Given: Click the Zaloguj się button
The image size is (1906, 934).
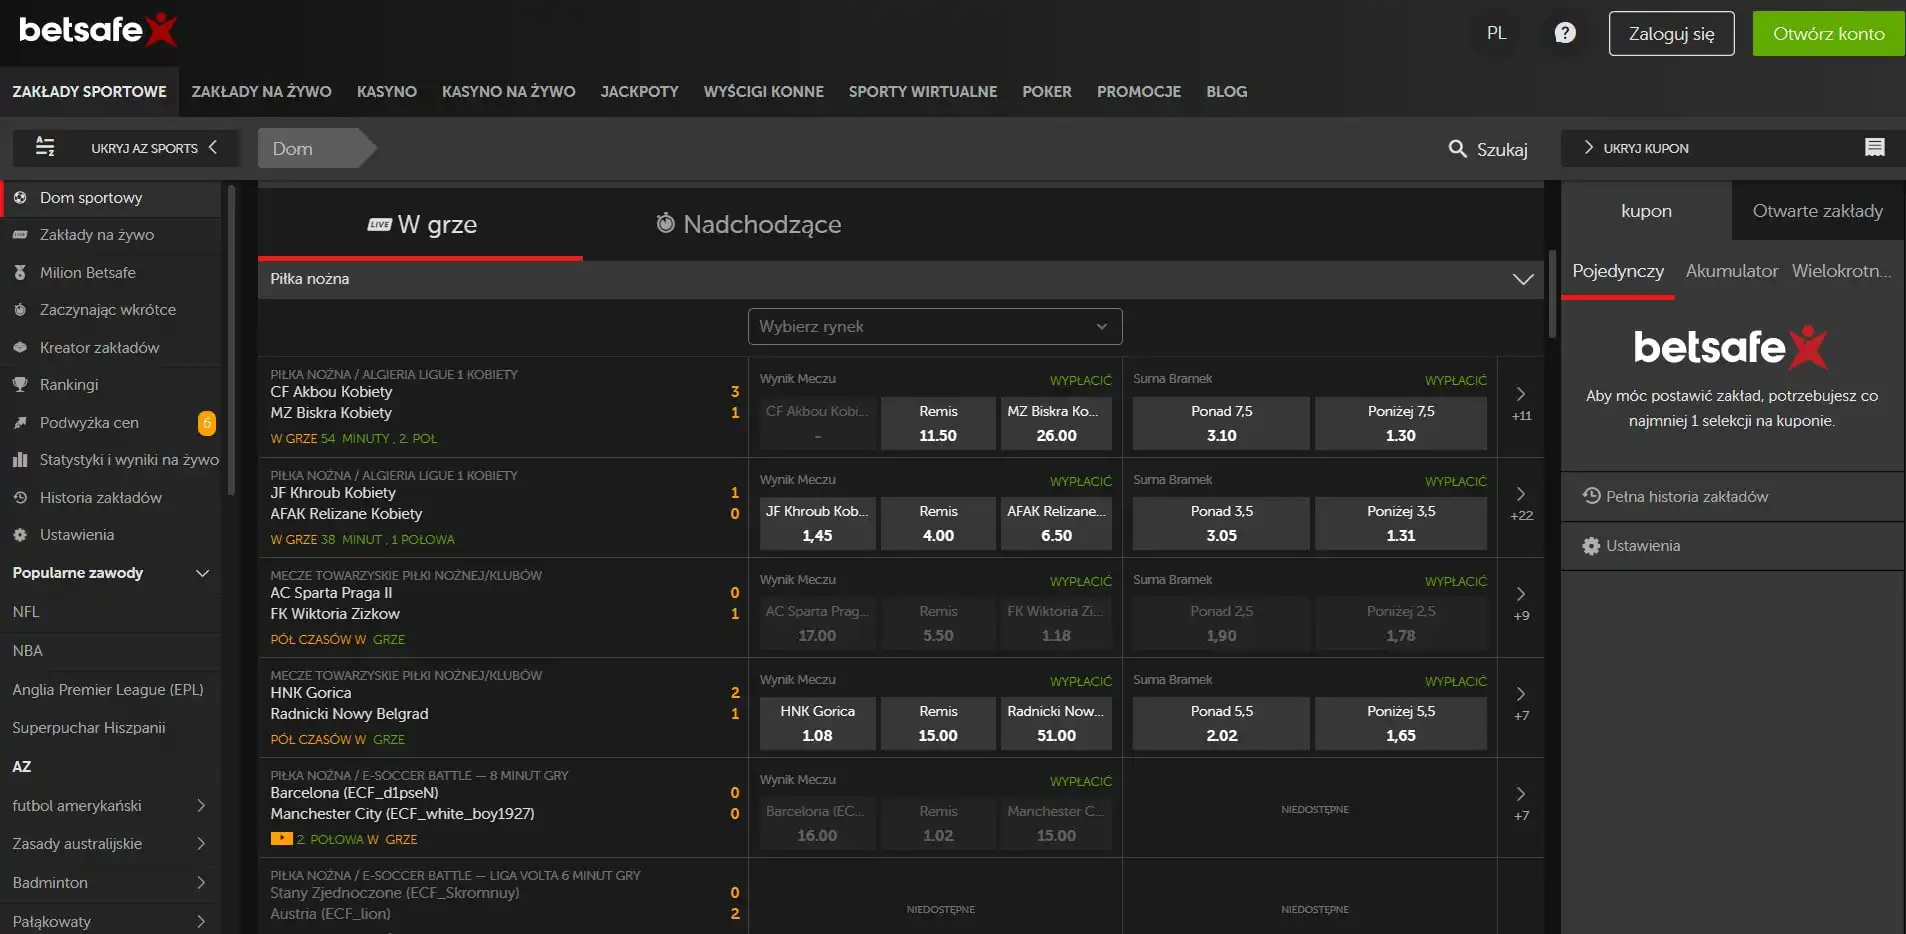Looking at the screenshot, I should coord(1671,33).
